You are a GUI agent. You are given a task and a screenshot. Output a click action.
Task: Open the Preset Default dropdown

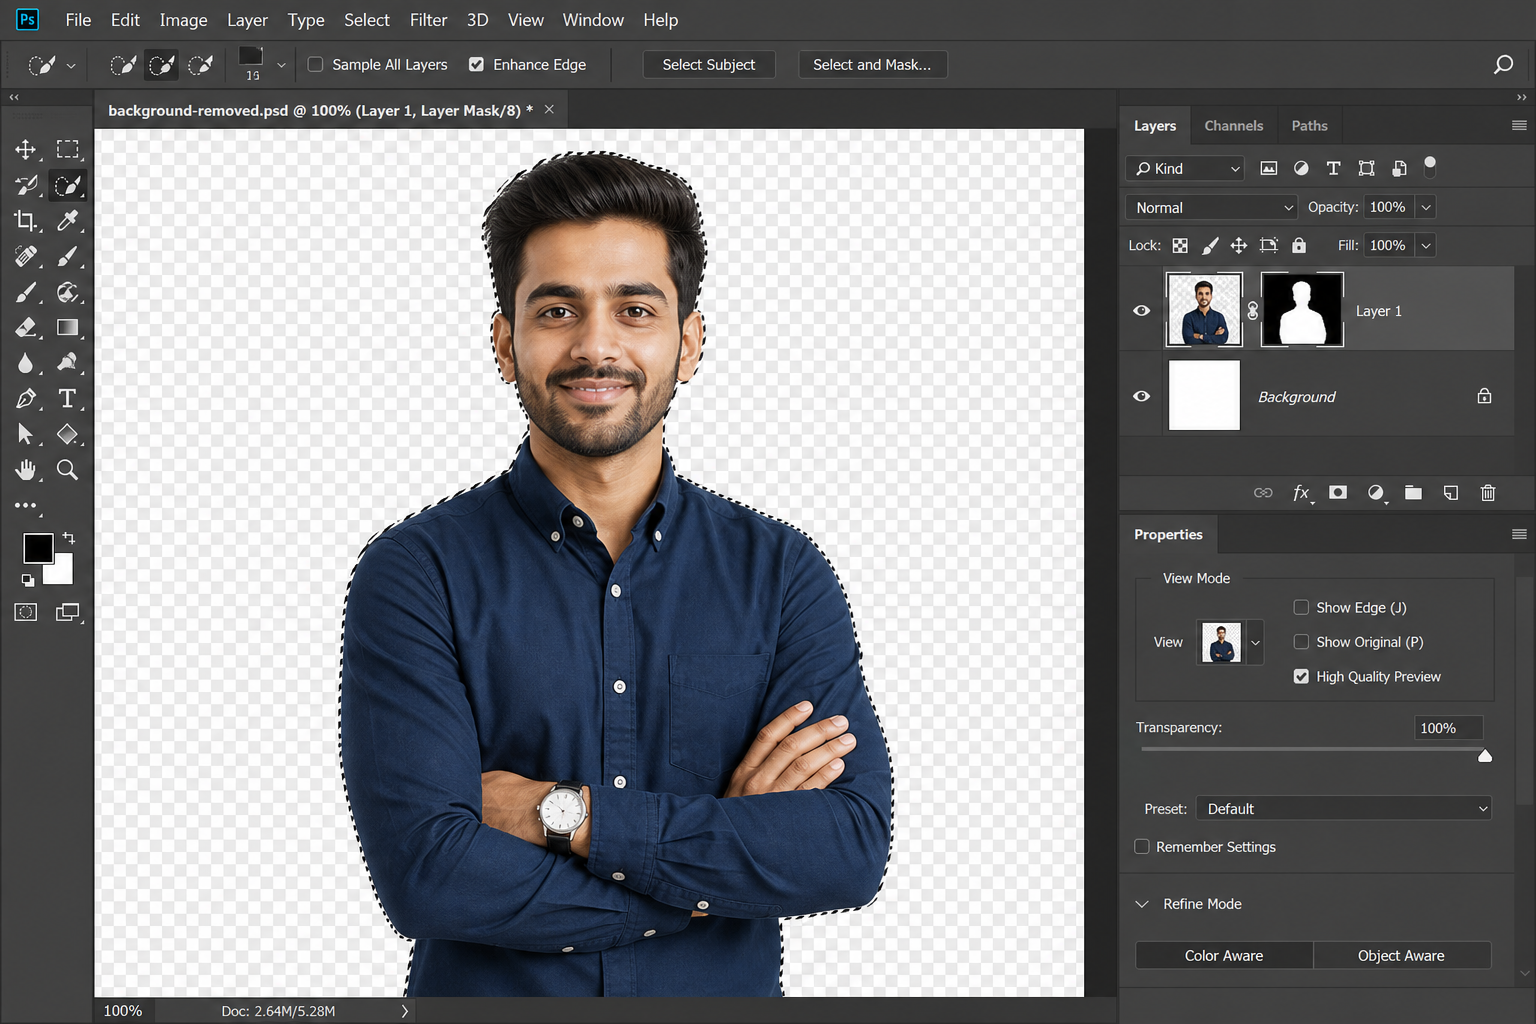pos(1344,809)
